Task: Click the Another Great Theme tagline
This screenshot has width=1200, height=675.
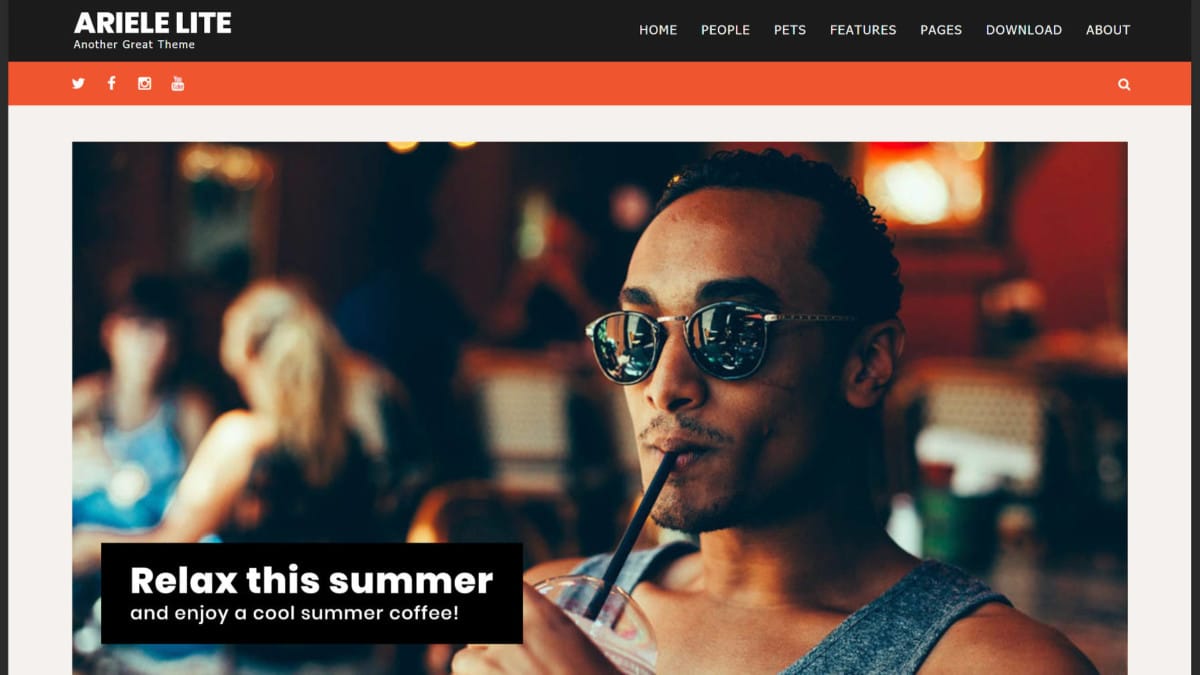Action: (x=134, y=45)
